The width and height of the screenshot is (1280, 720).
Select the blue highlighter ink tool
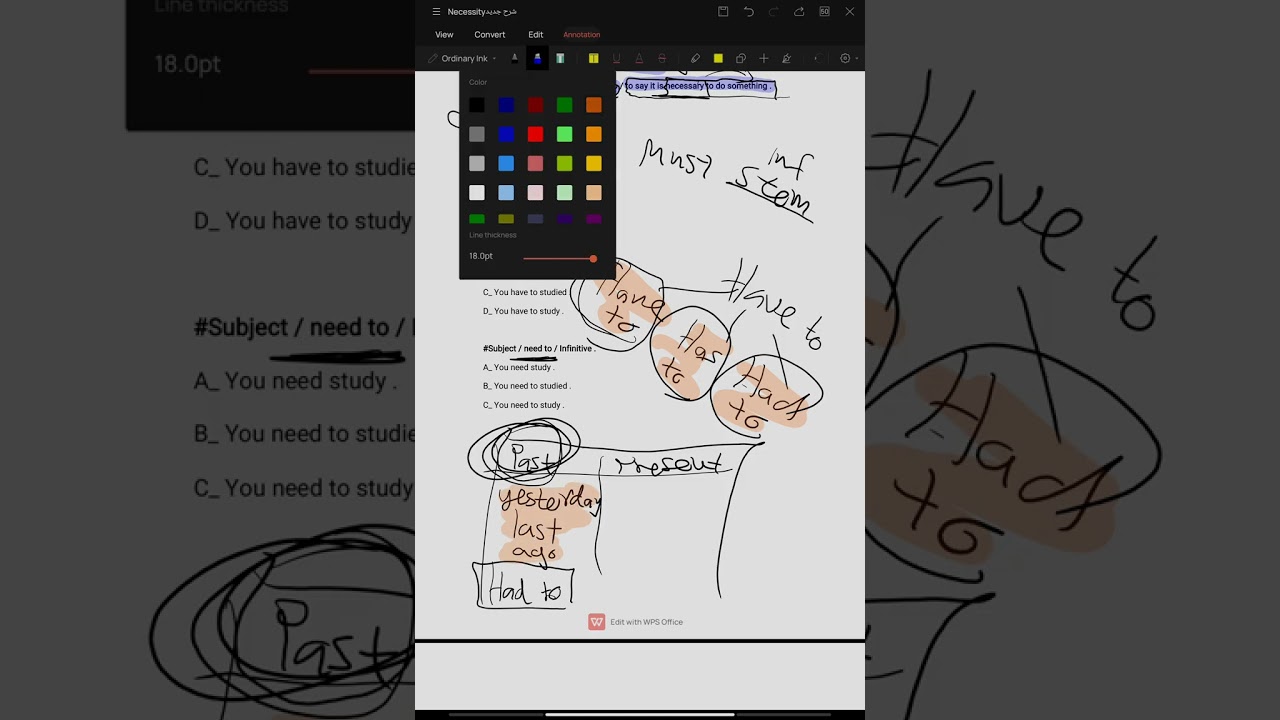[x=537, y=58]
